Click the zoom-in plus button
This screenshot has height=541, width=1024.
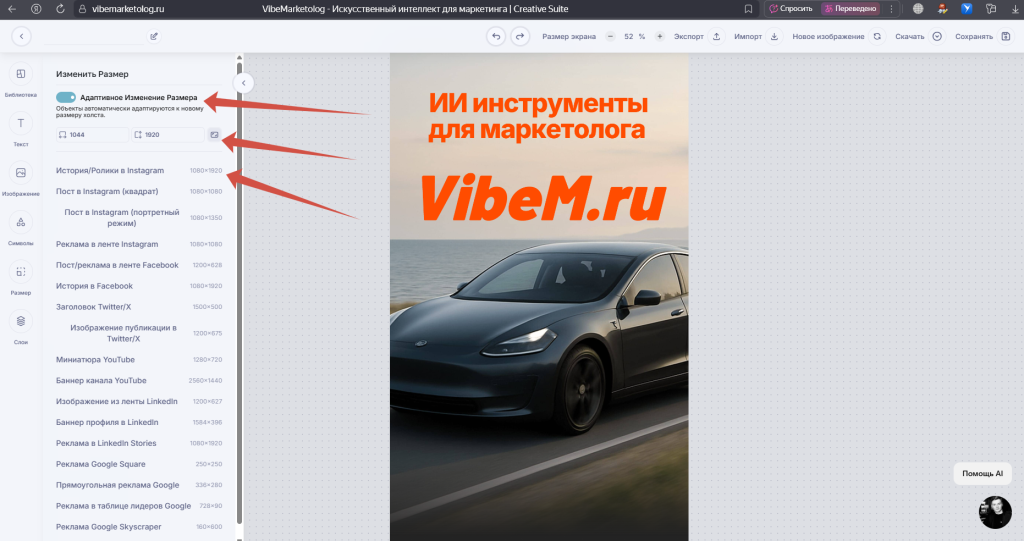click(659, 36)
